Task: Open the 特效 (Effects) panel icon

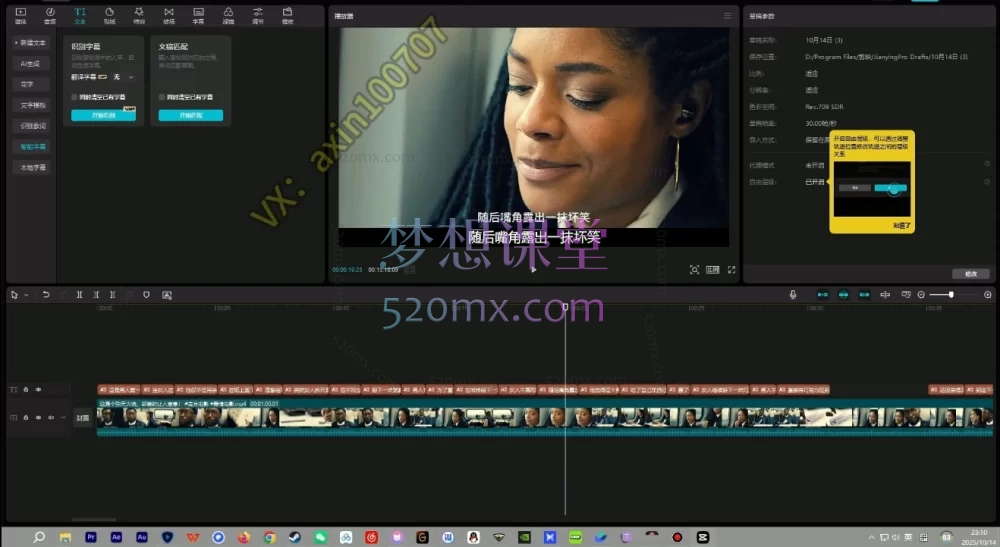Action: (x=139, y=14)
